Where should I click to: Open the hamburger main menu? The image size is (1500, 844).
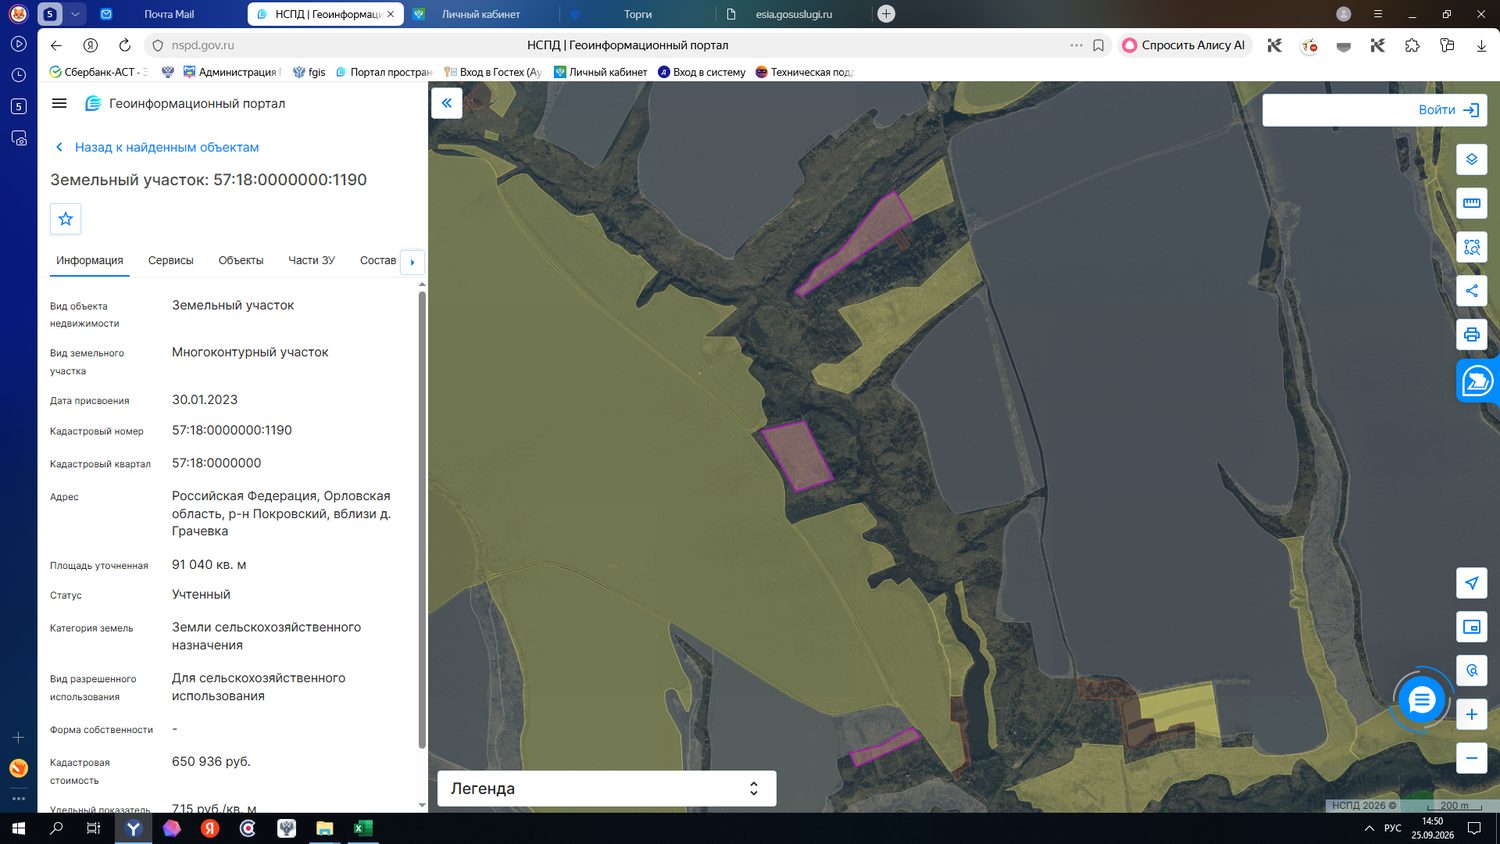59,103
